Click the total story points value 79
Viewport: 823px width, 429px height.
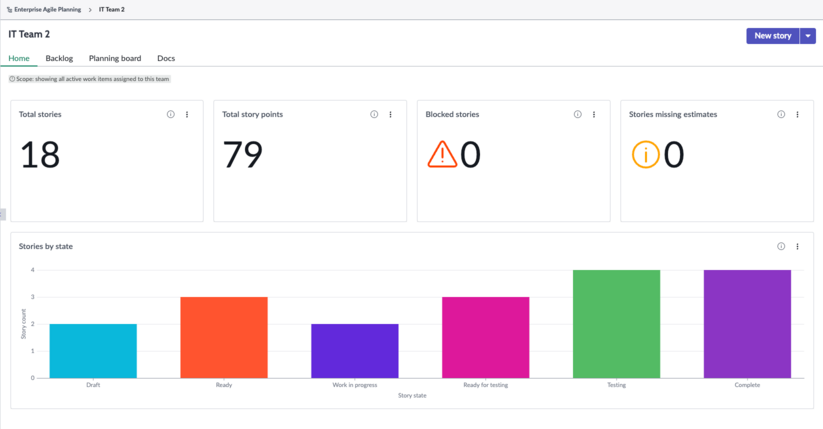click(x=242, y=155)
